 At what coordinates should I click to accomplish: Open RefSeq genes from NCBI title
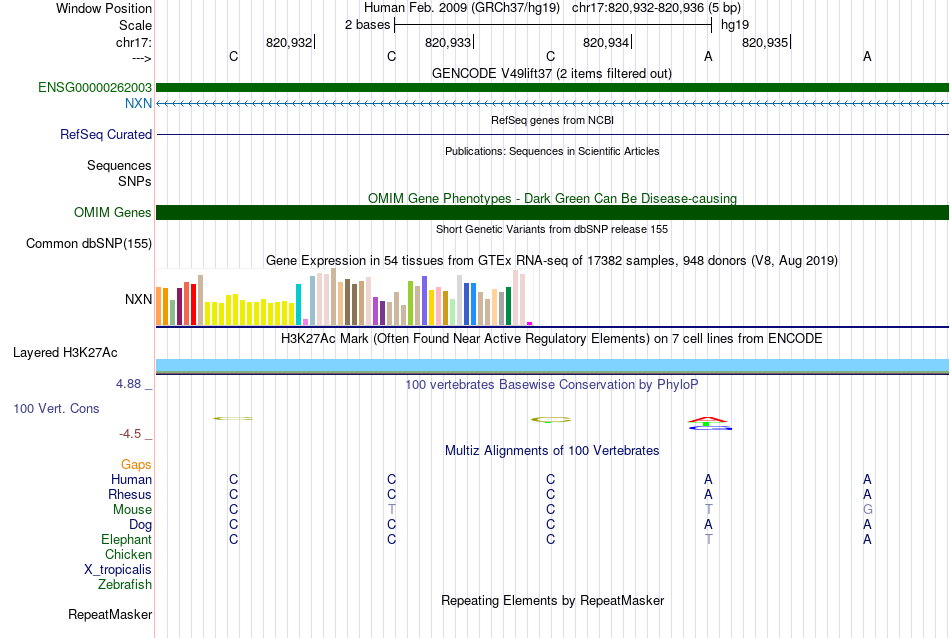click(552, 120)
